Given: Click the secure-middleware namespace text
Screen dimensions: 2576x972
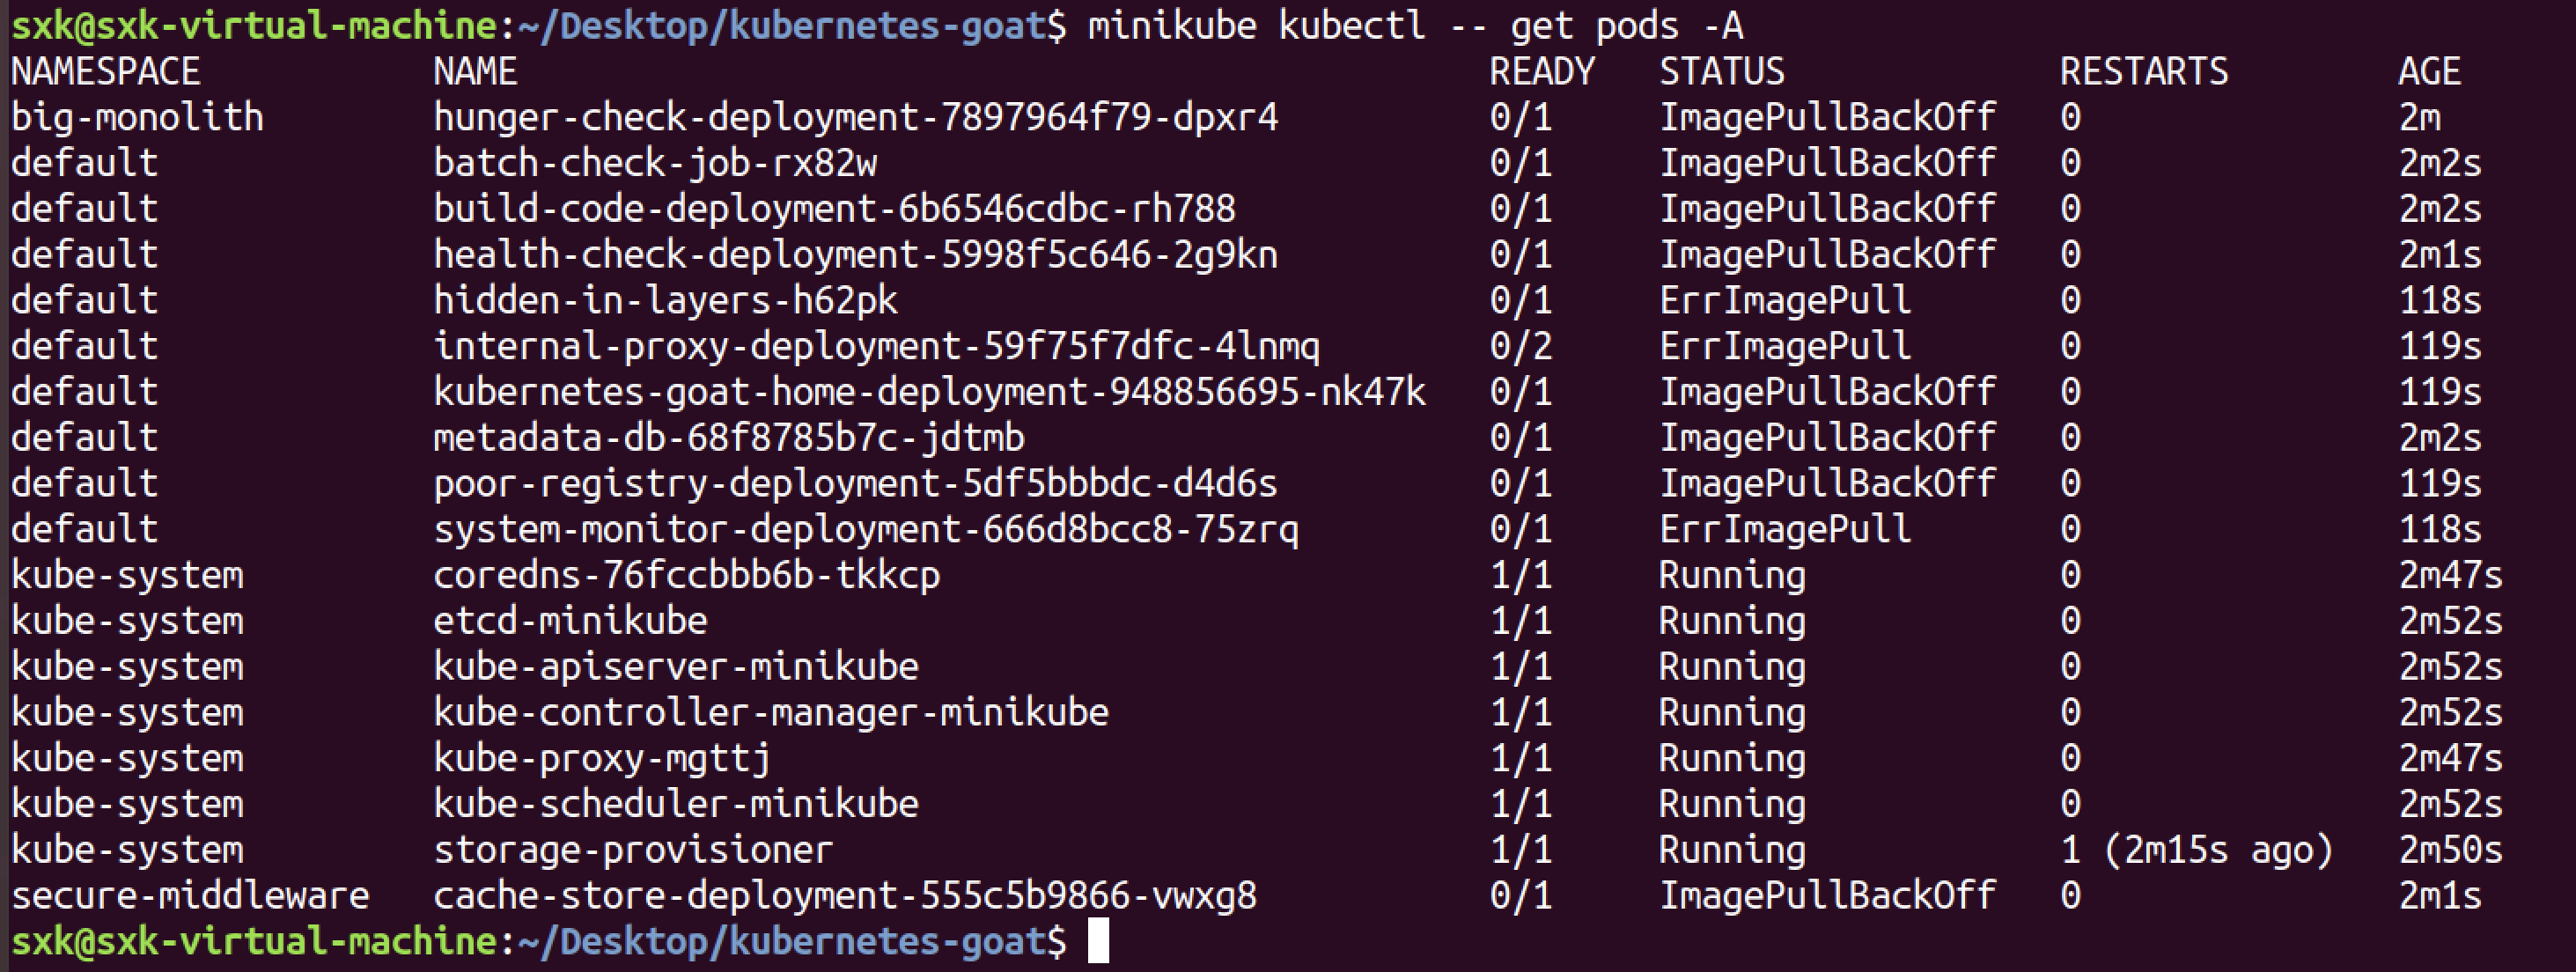Looking at the screenshot, I should coord(190,896).
